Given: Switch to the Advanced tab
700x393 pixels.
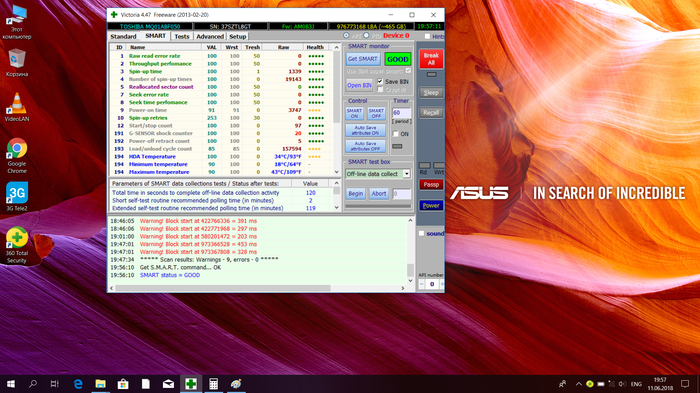Looking at the screenshot, I should tap(210, 37).
